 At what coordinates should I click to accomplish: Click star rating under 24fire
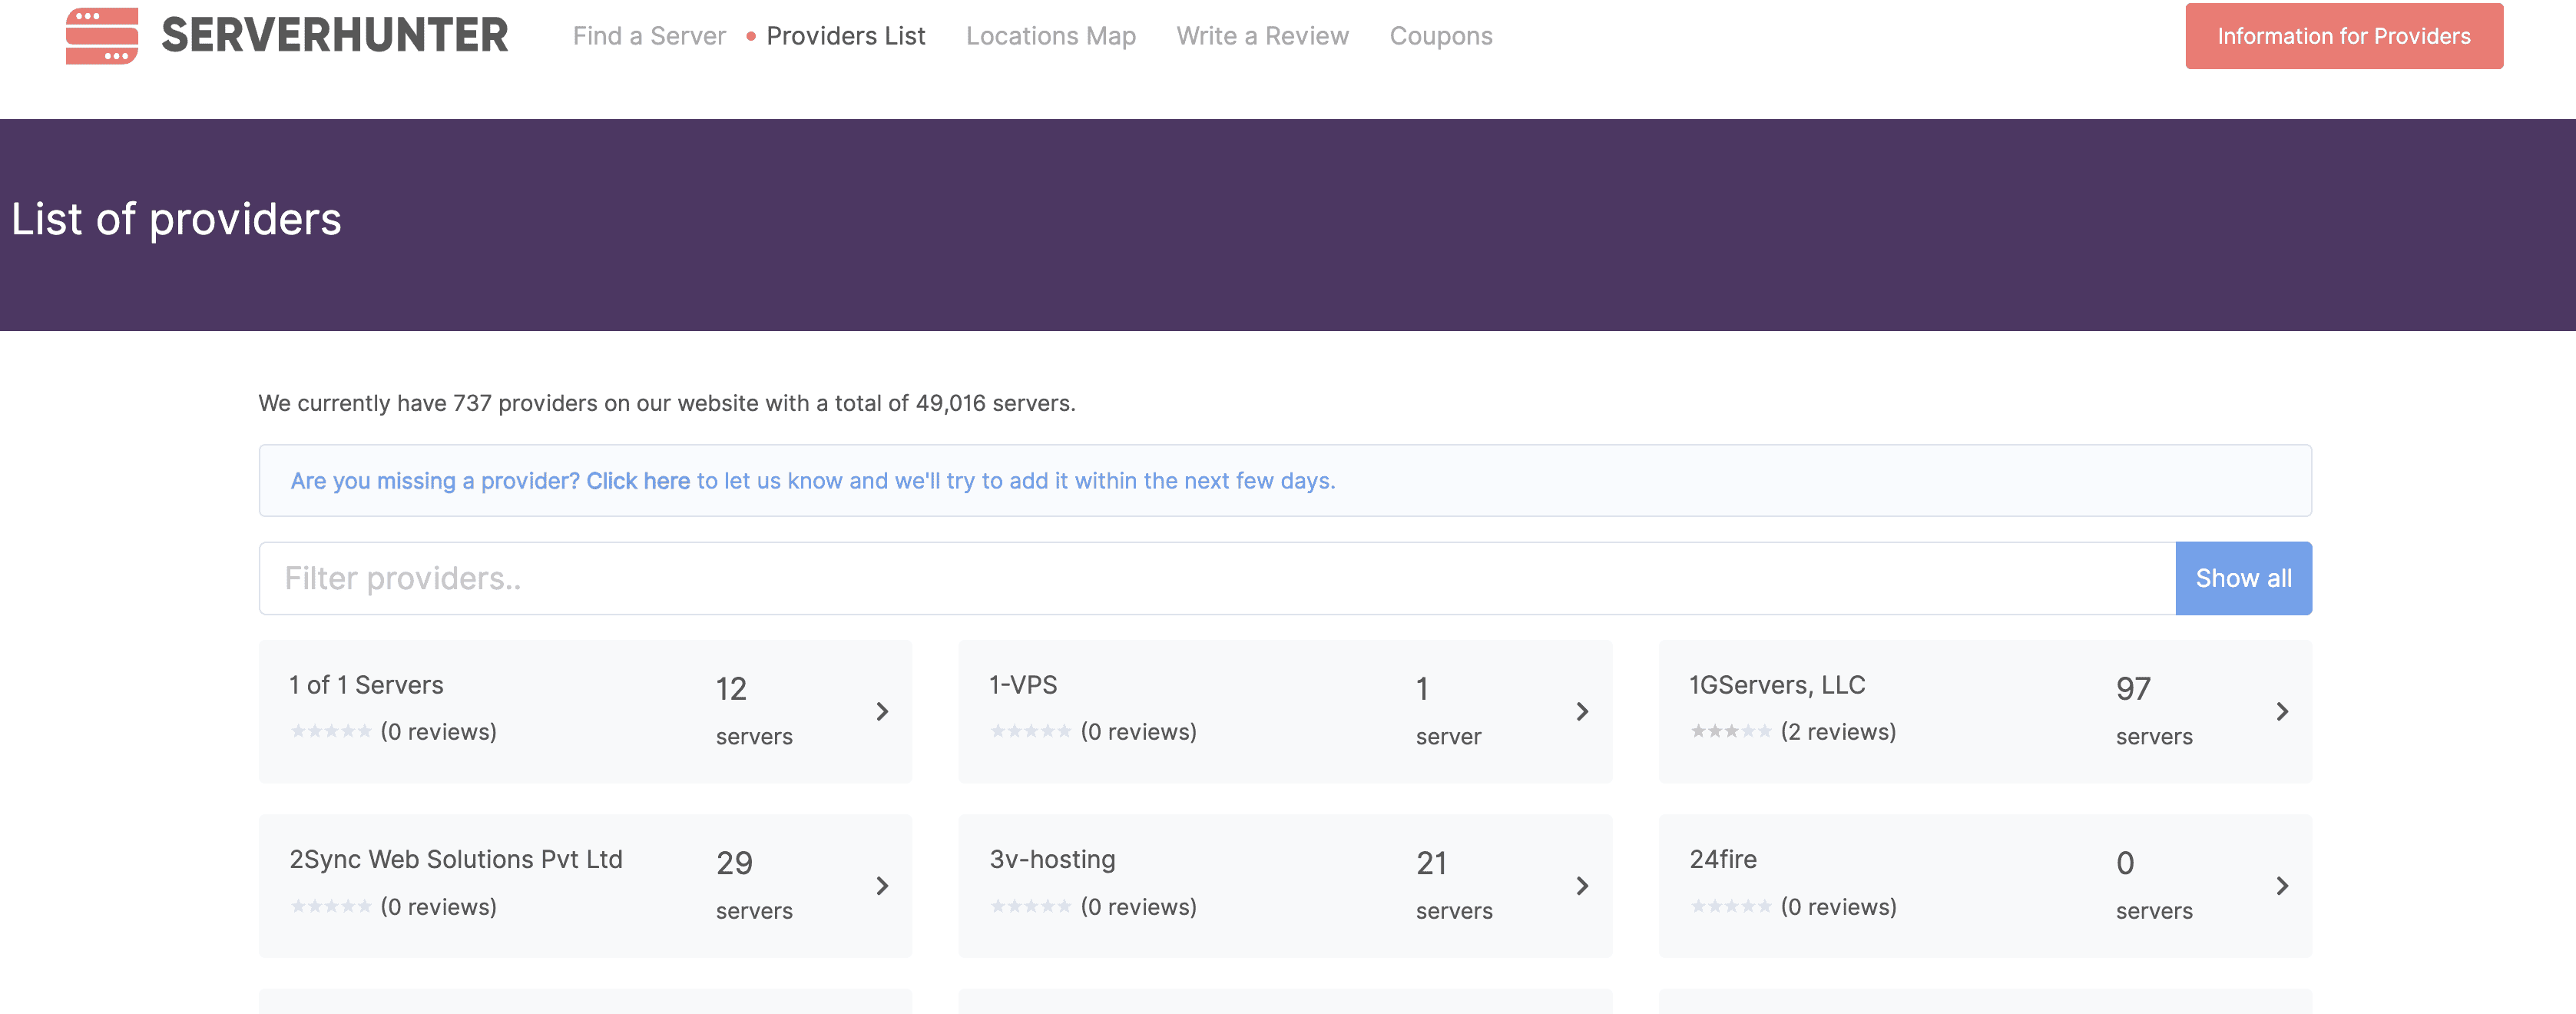[x=1730, y=907]
